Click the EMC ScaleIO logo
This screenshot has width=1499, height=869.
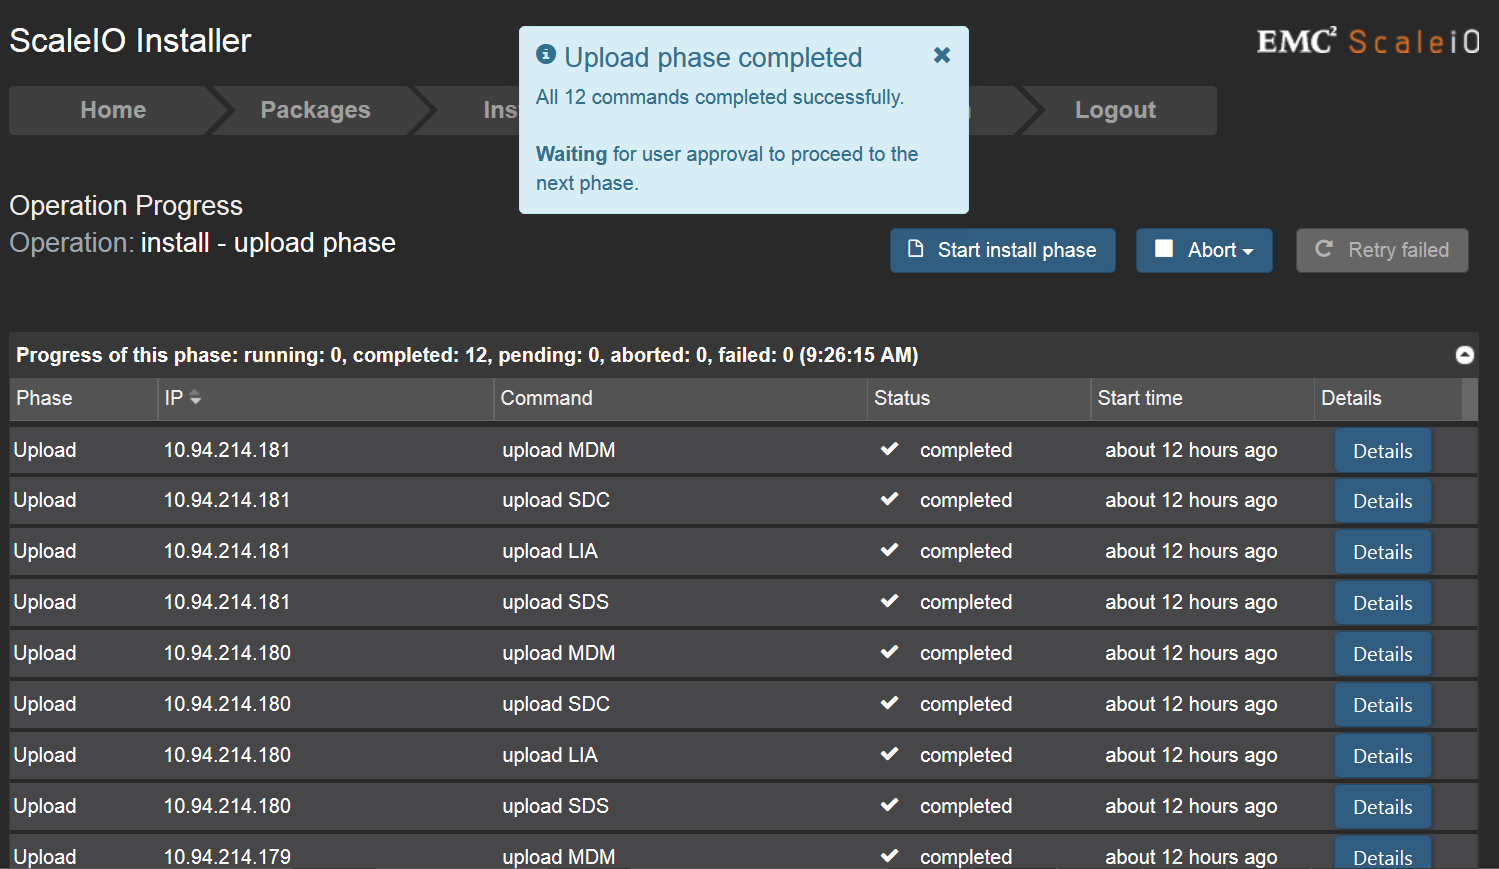[x=1367, y=41]
